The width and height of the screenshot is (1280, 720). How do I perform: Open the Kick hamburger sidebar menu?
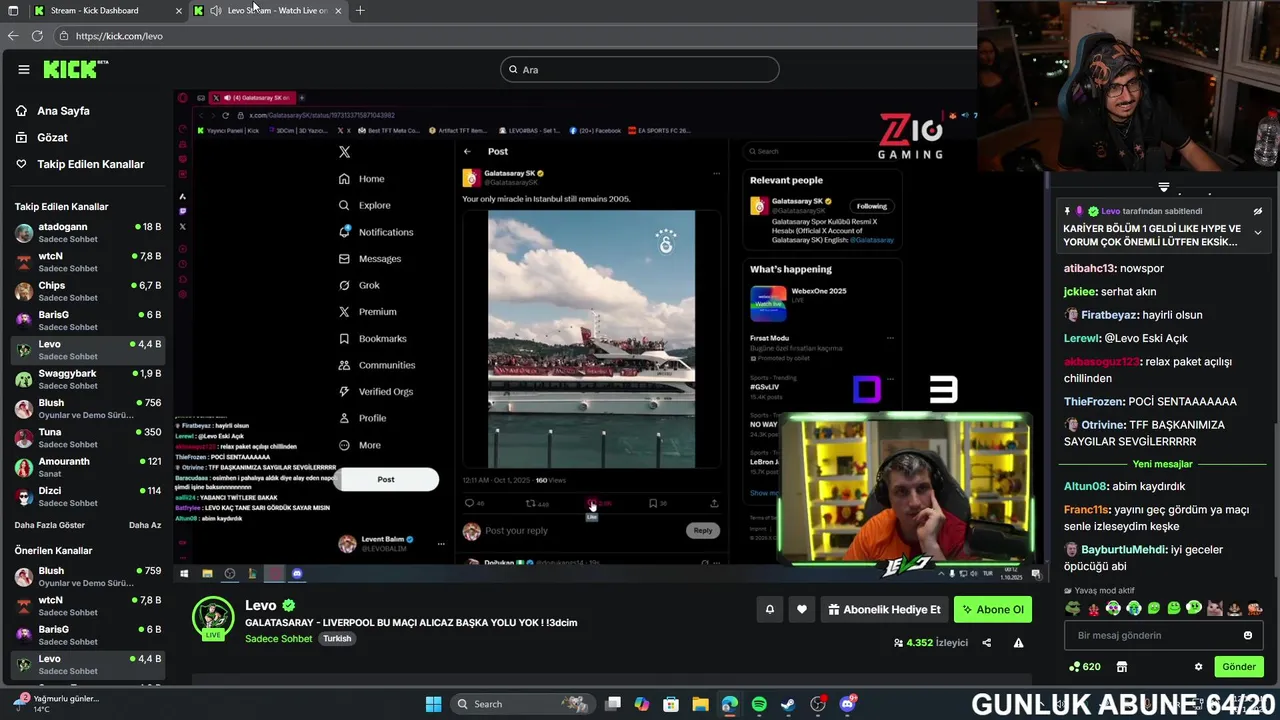[24, 69]
